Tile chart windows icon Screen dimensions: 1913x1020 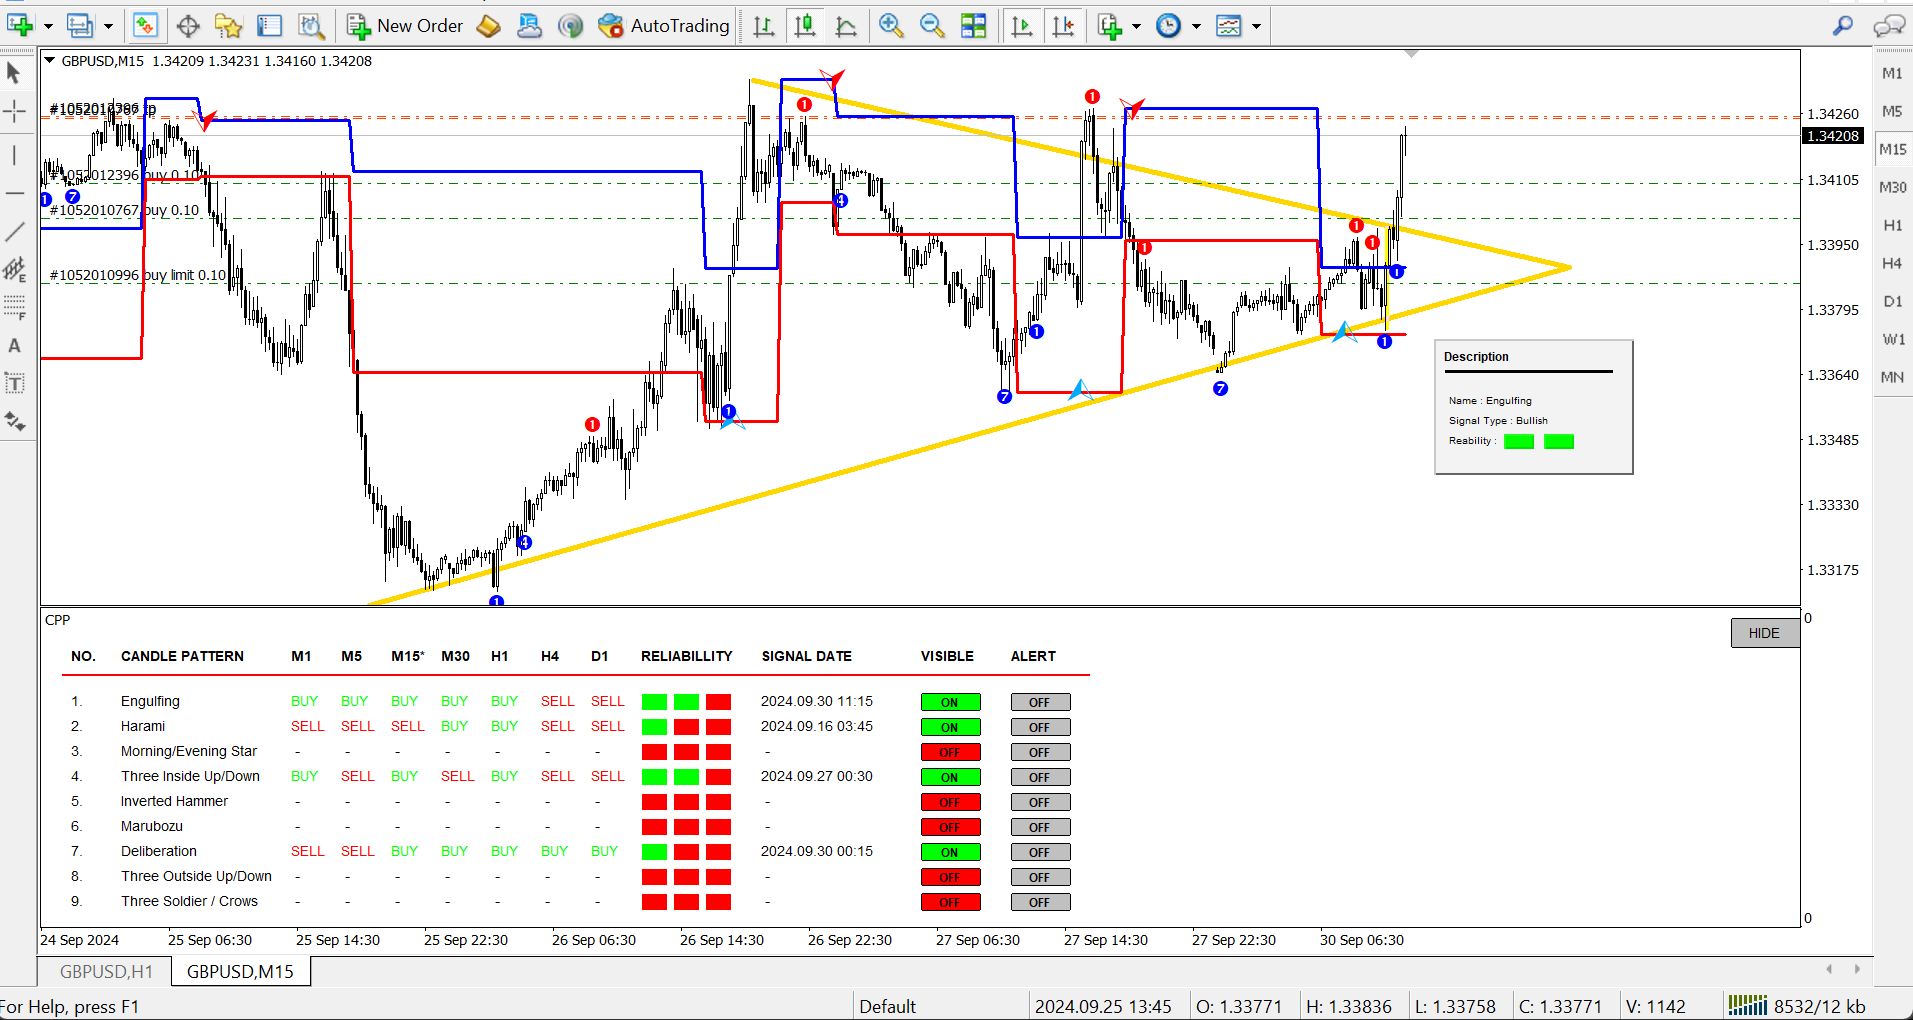point(973,25)
